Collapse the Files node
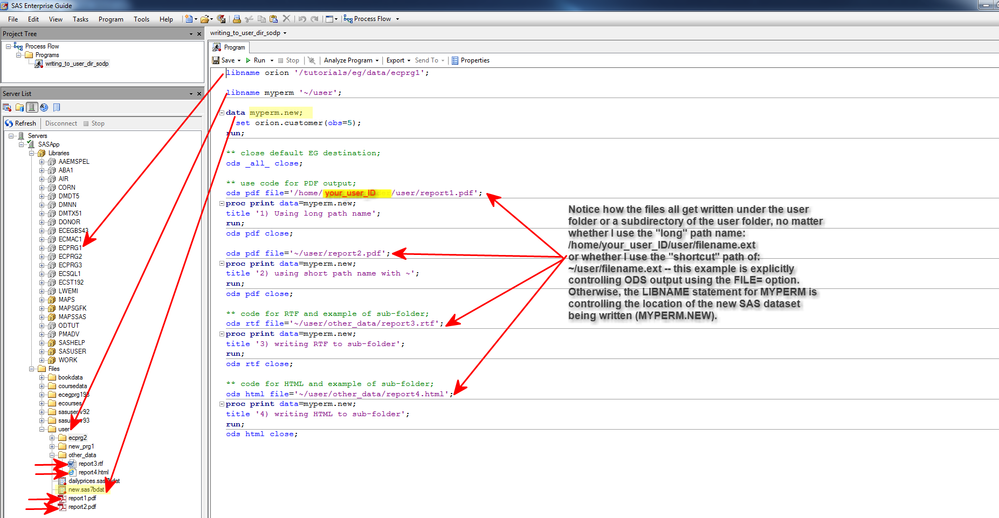This screenshot has width=999, height=518. pos(31,368)
